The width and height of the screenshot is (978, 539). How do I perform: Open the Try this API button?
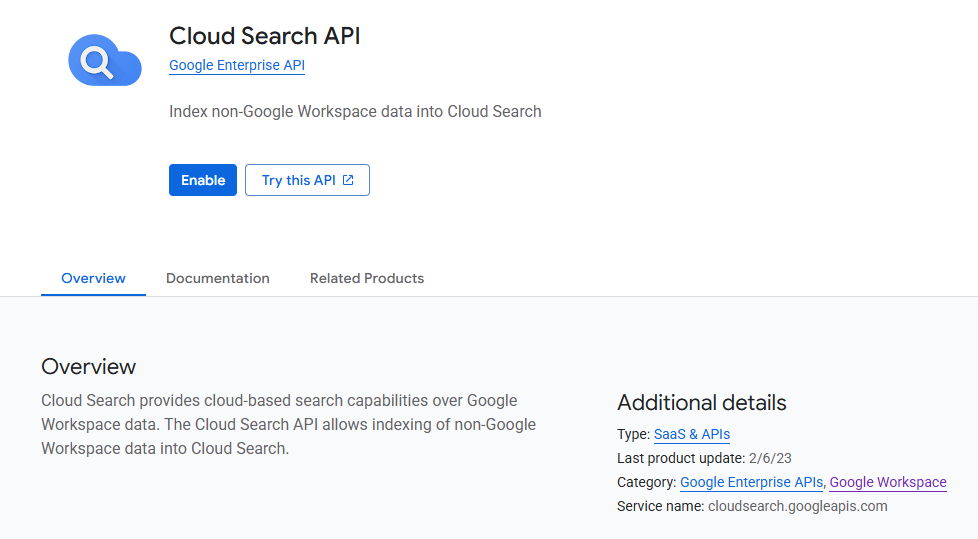click(x=307, y=180)
